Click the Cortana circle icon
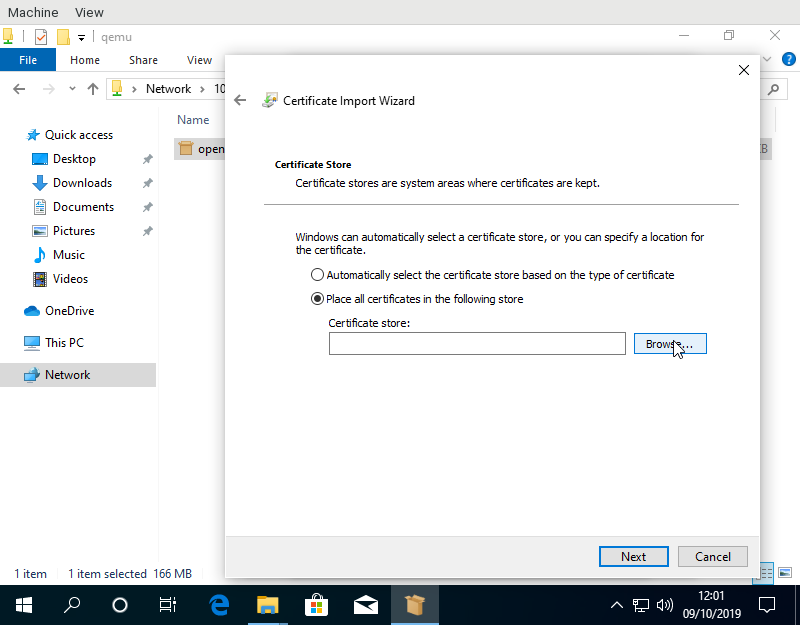Viewport: 800px width, 625px height. [120, 605]
